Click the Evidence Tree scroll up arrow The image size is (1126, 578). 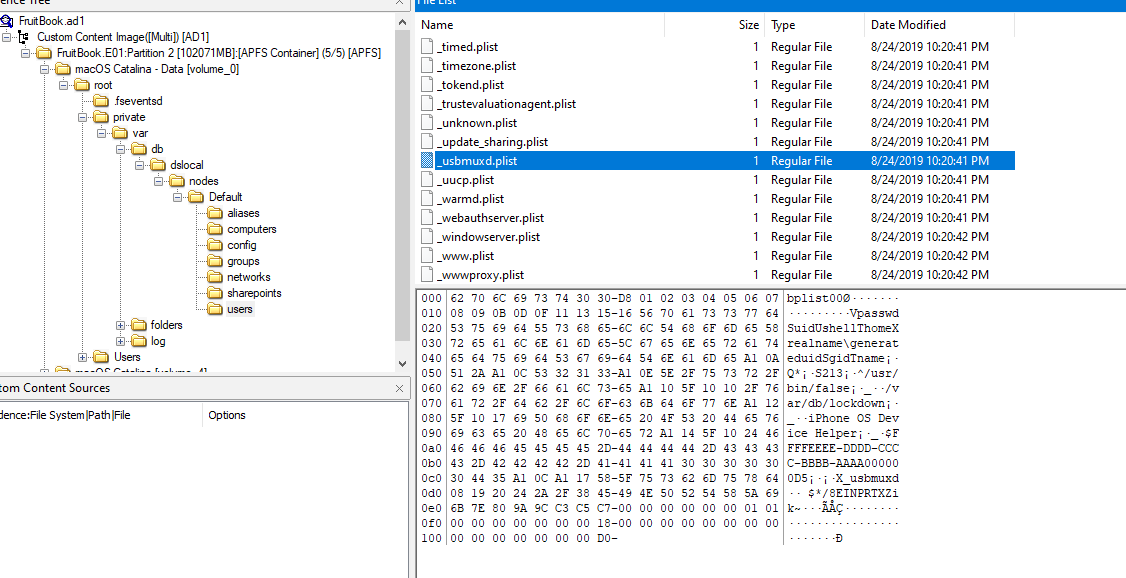click(401, 22)
